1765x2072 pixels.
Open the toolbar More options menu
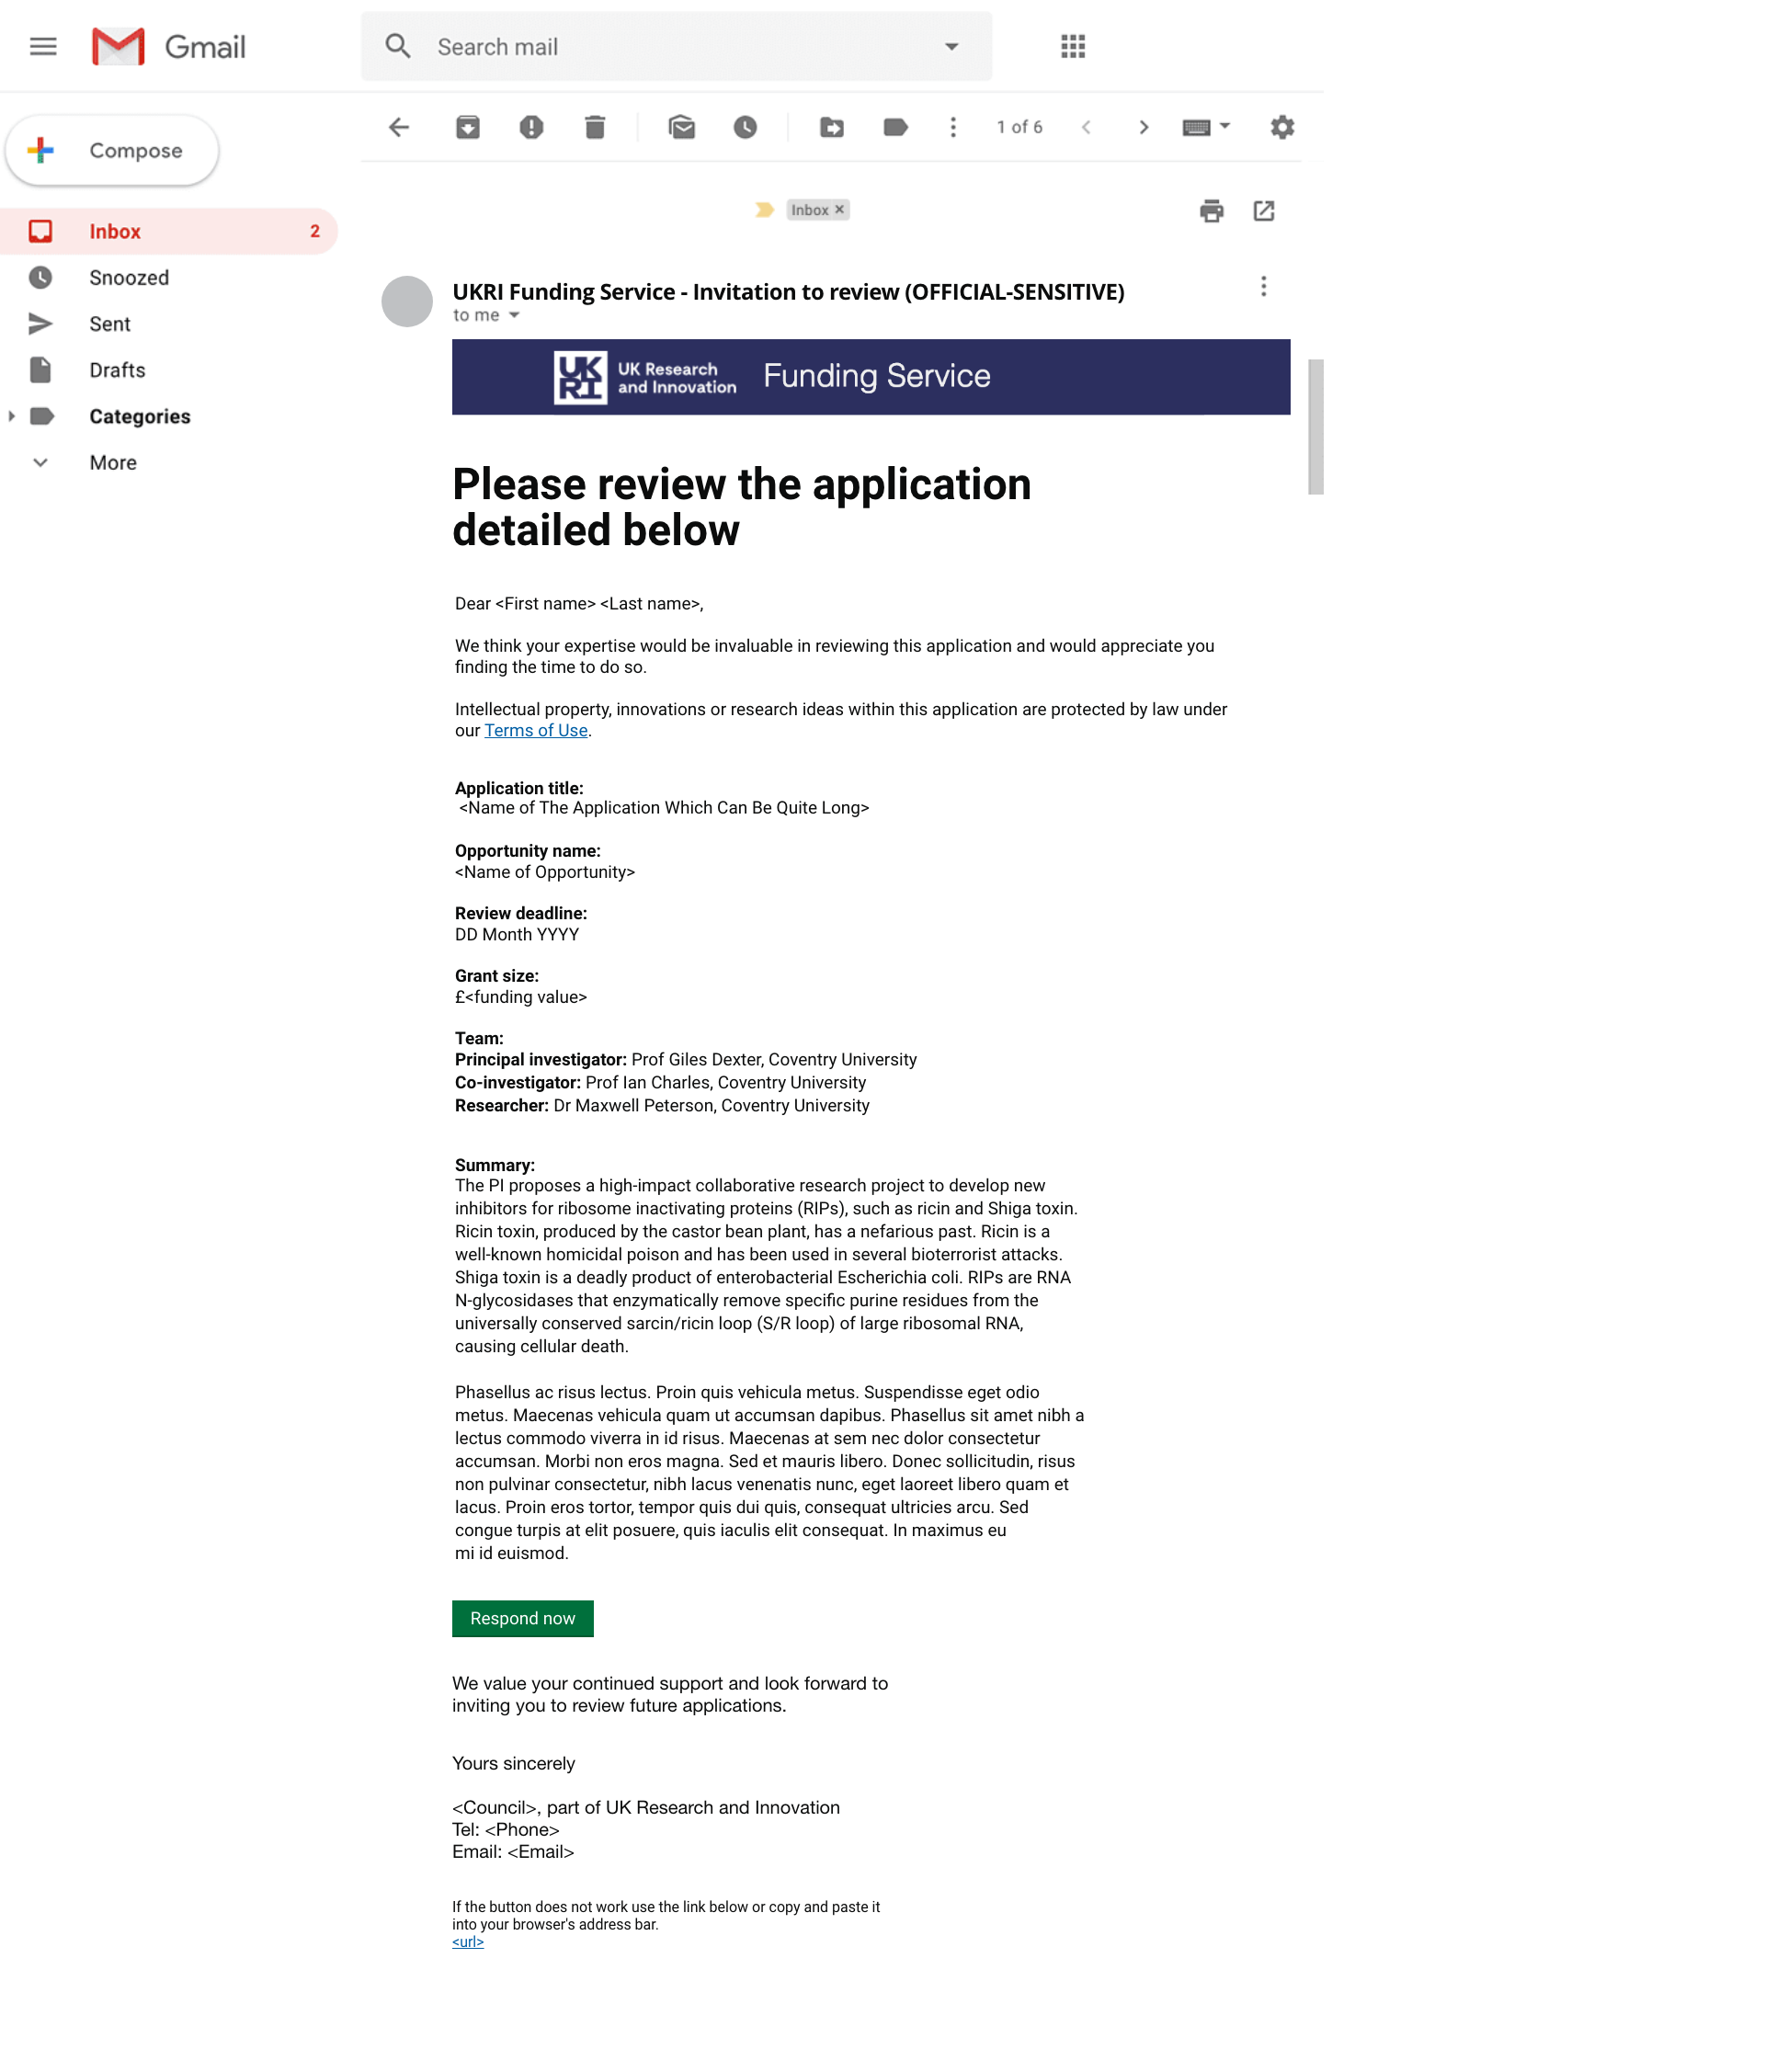(x=953, y=127)
